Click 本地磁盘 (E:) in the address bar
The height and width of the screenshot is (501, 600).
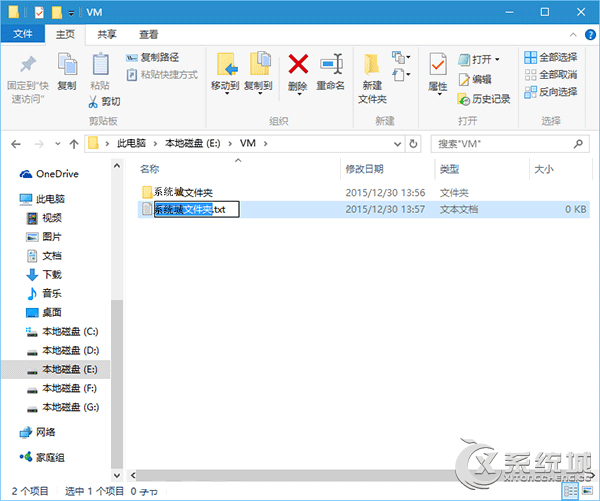coord(192,144)
